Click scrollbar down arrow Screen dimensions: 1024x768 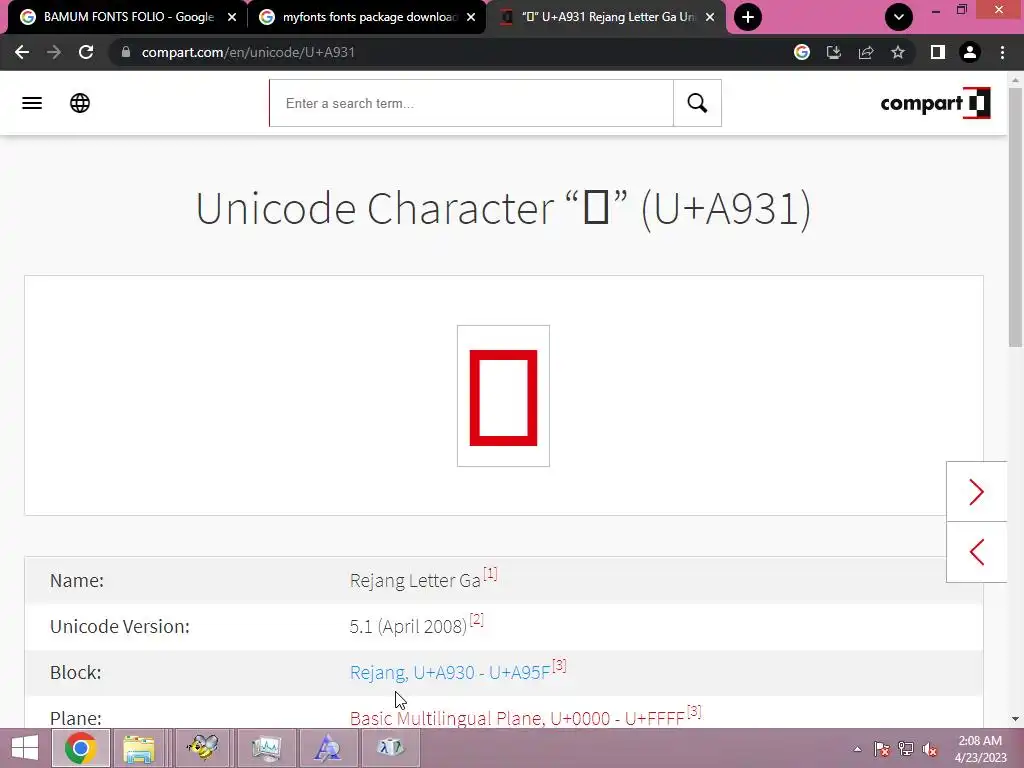pyautogui.click(x=1015, y=719)
